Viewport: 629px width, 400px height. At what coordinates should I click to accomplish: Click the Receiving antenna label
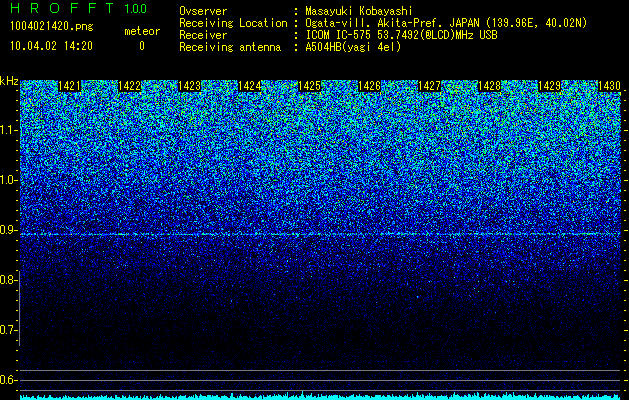[230, 47]
